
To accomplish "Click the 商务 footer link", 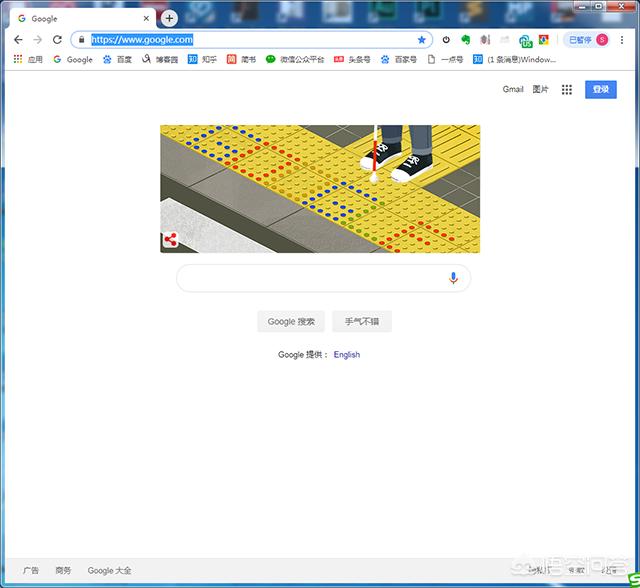I will pos(63,570).
